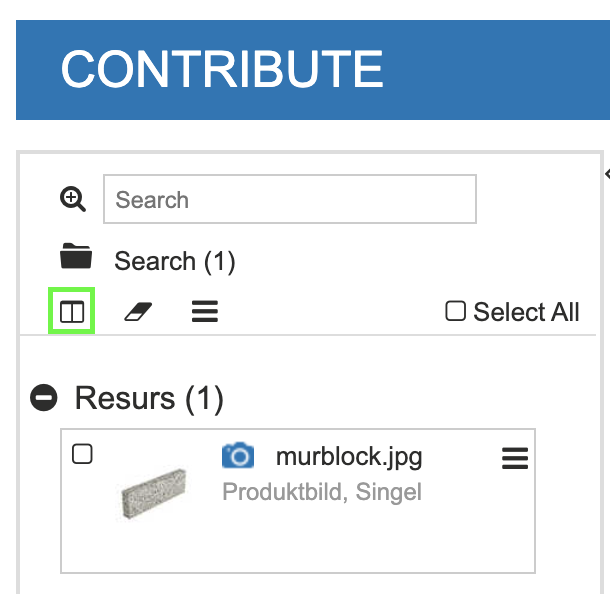Click the magnifier search icon
Screen dimensions: 610x594
73,199
